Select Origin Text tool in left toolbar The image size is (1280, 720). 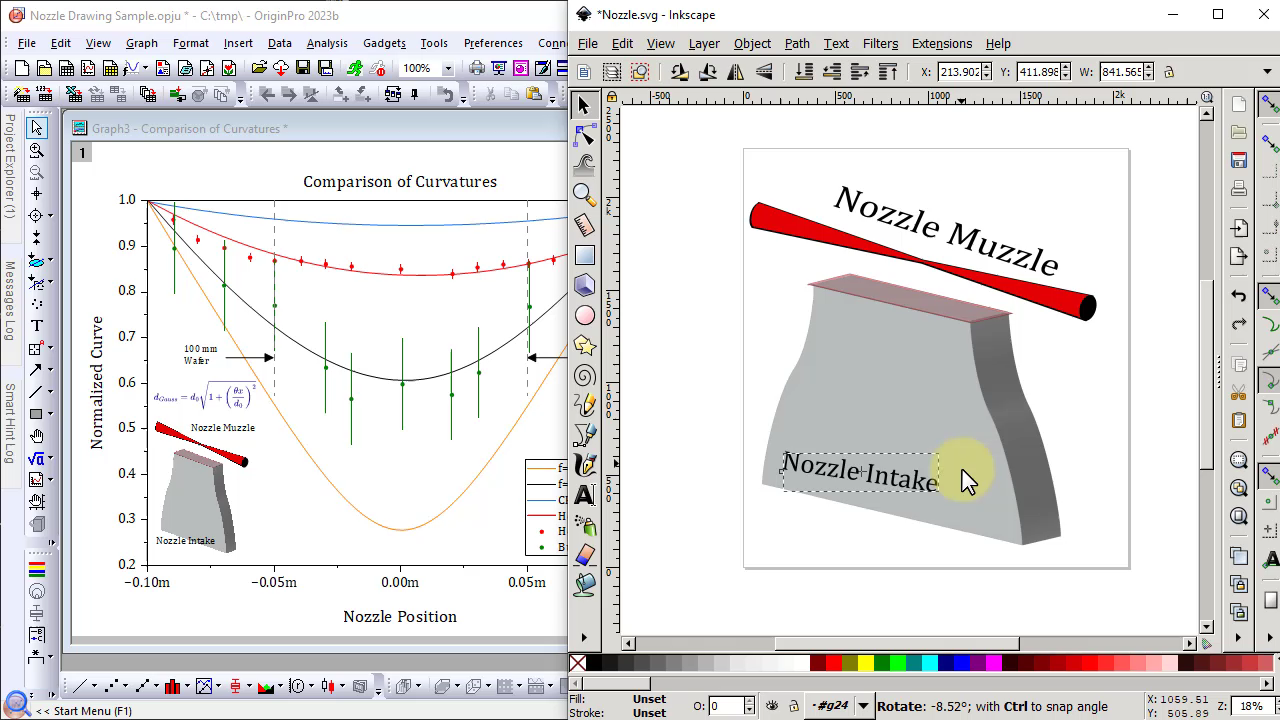[x=37, y=326]
